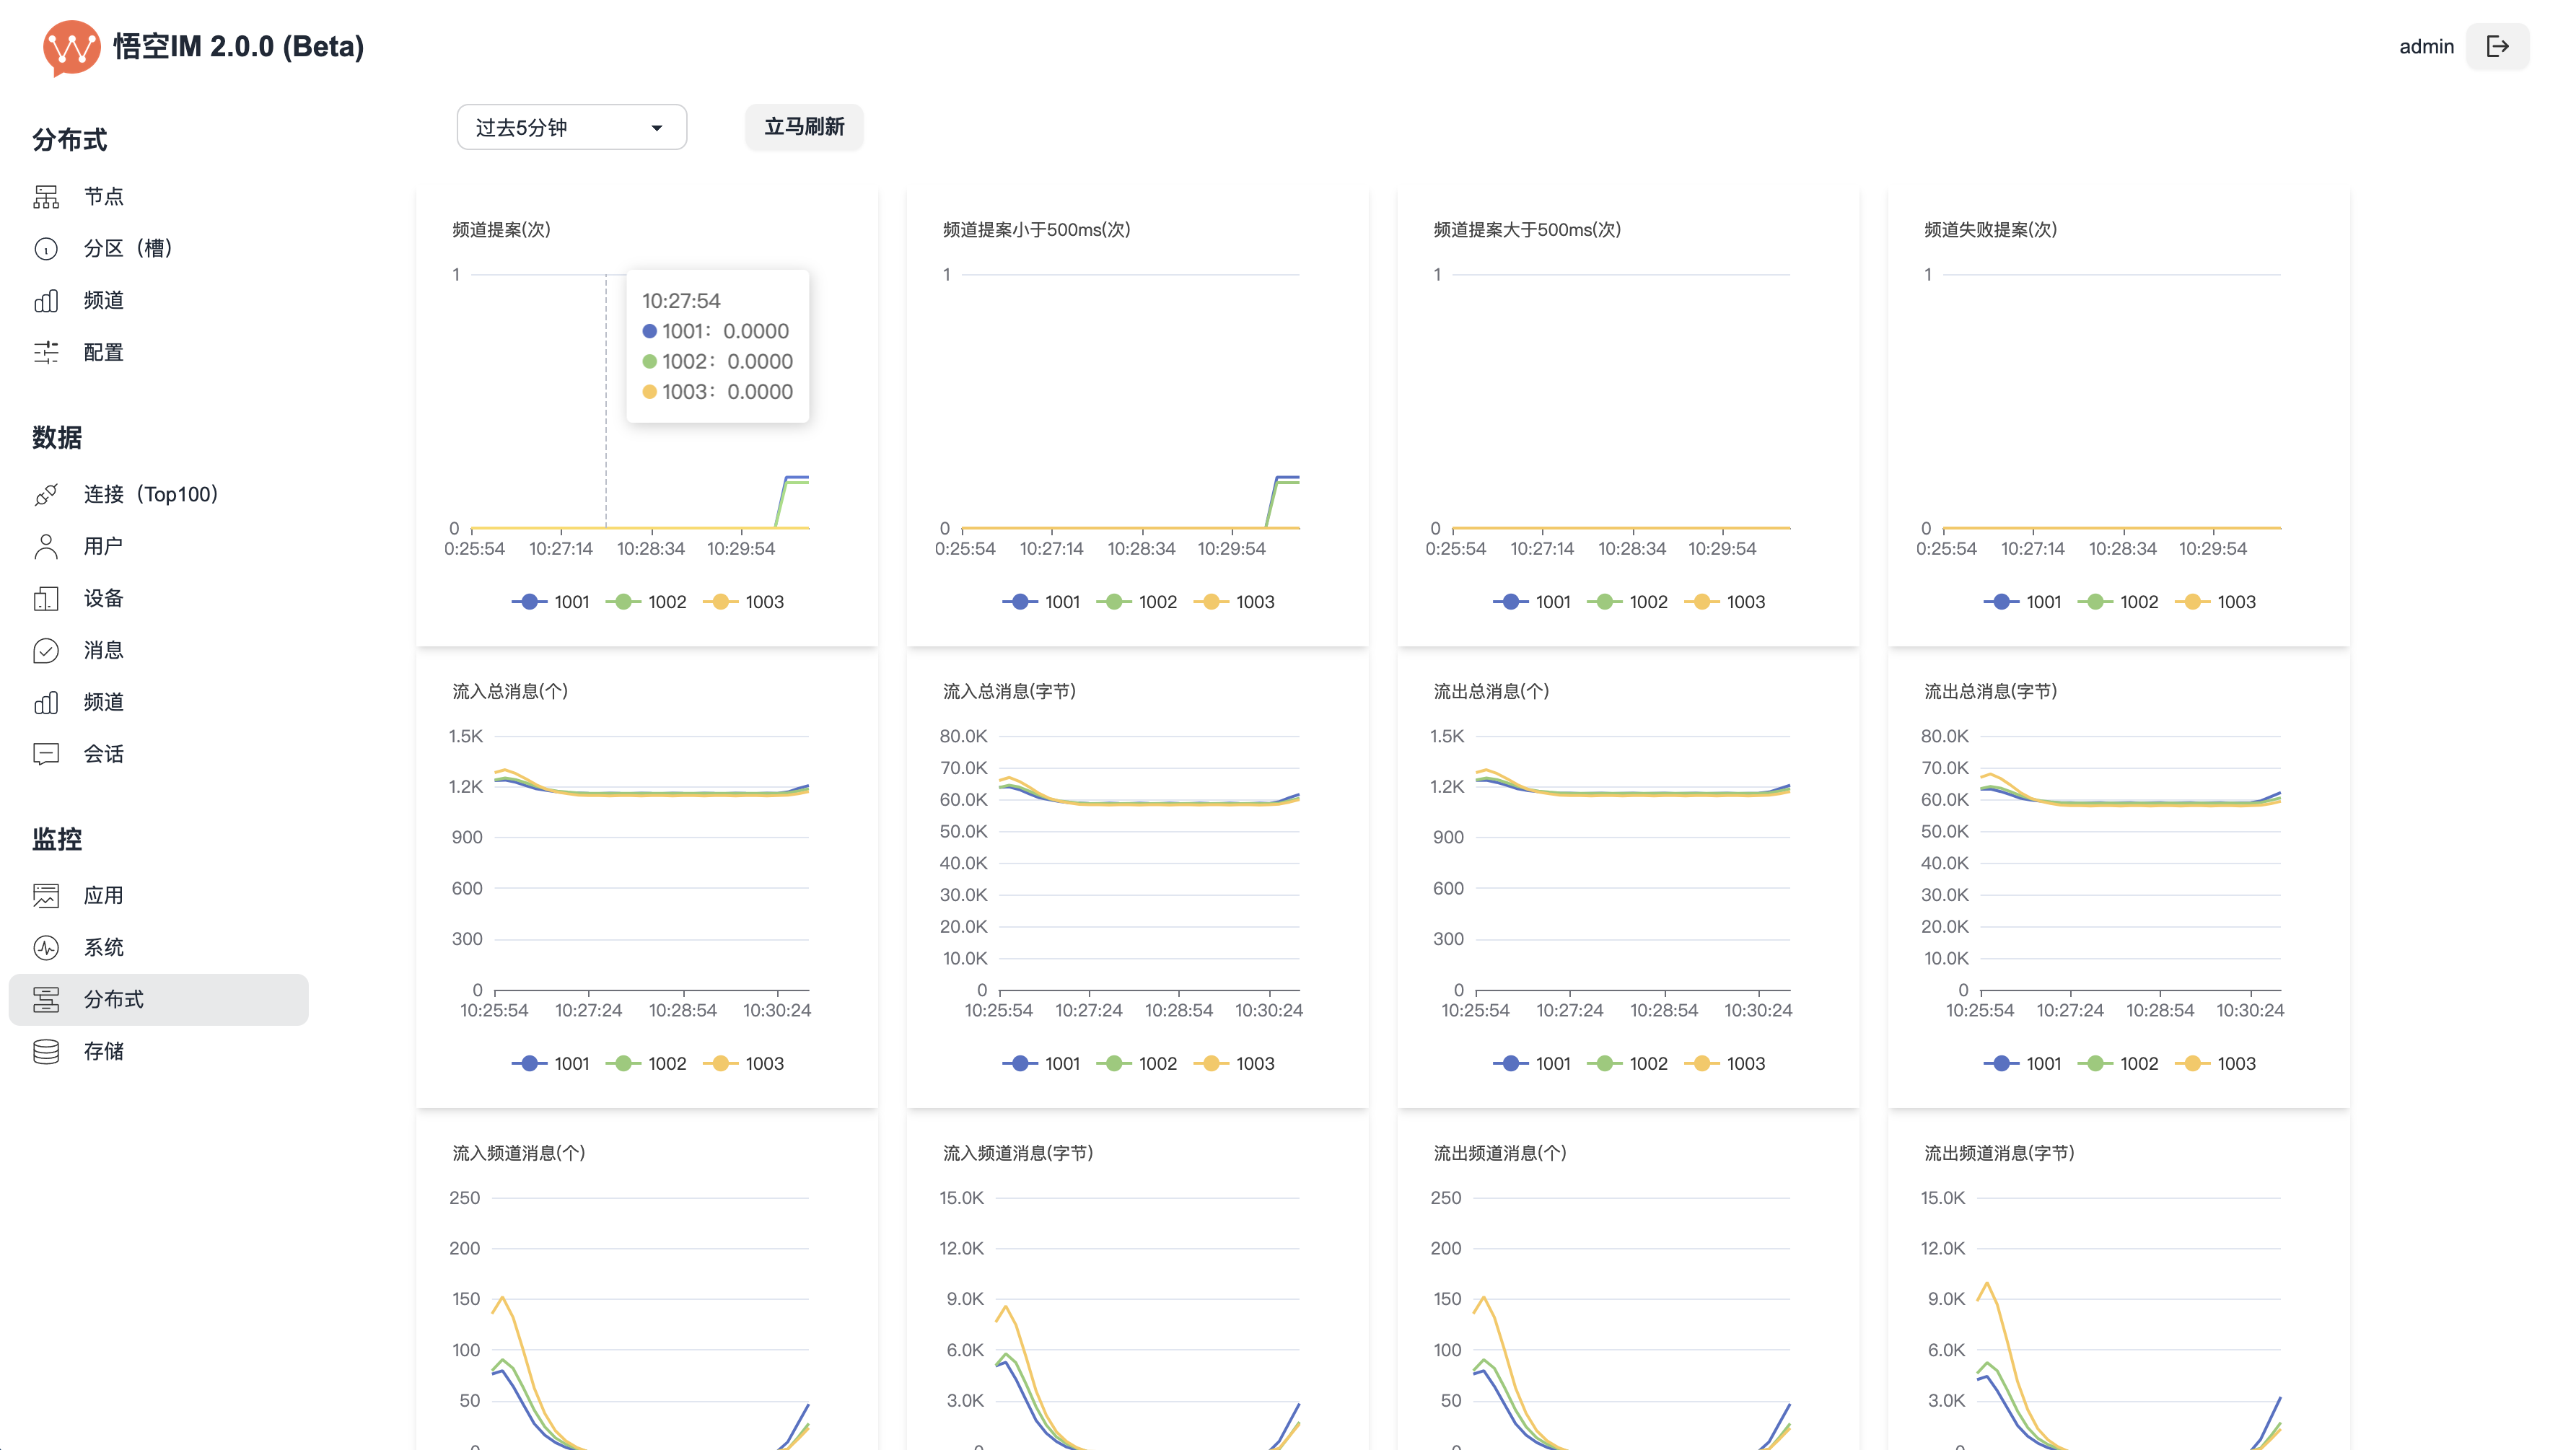
Task: Click the 节点 node icon in sidebar
Action: [x=46, y=196]
